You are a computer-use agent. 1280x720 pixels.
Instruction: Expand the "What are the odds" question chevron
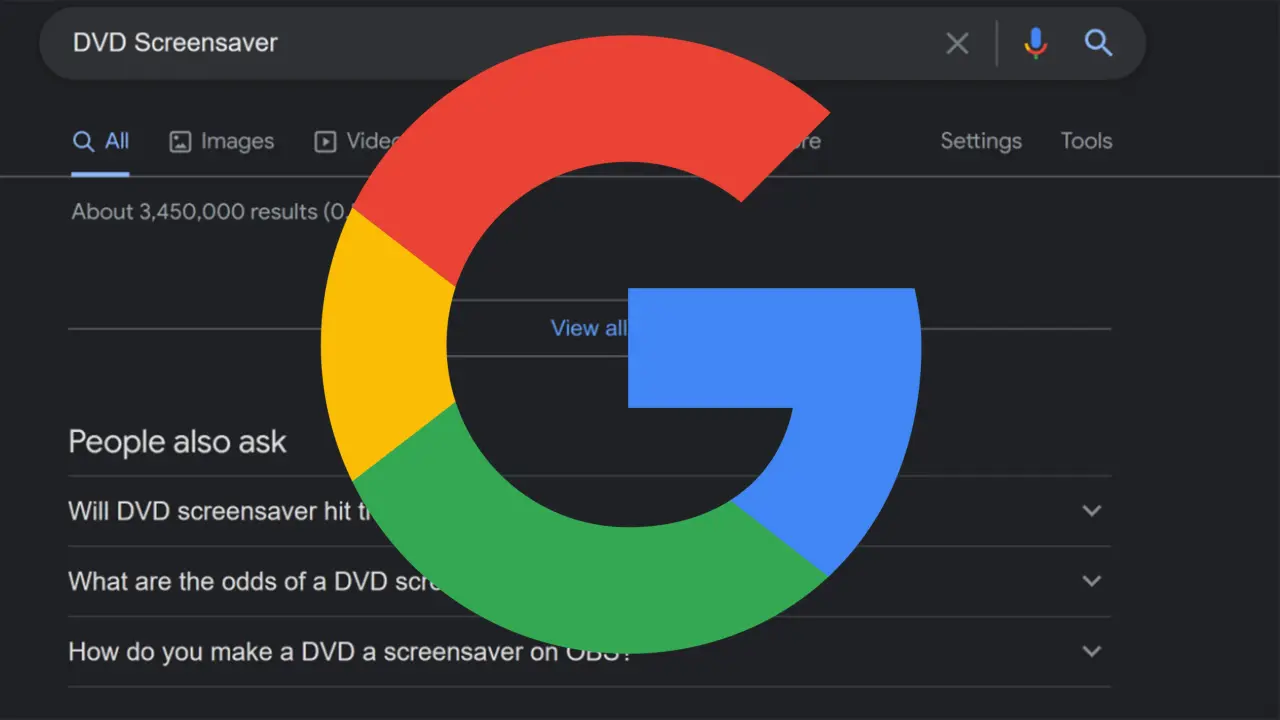click(x=1091, y=581)
